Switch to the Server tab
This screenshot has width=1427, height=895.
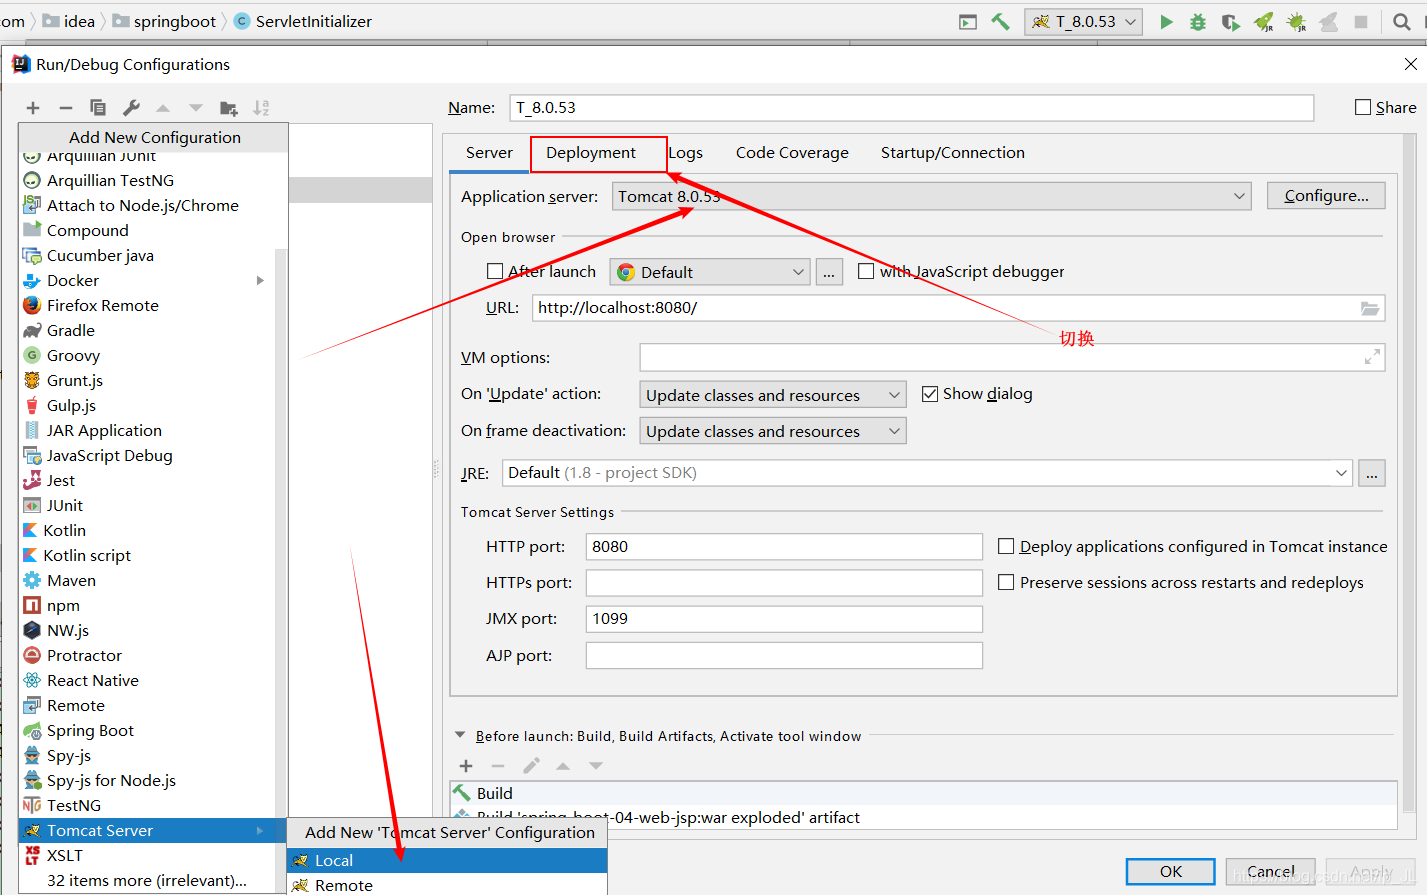[489, 153]
